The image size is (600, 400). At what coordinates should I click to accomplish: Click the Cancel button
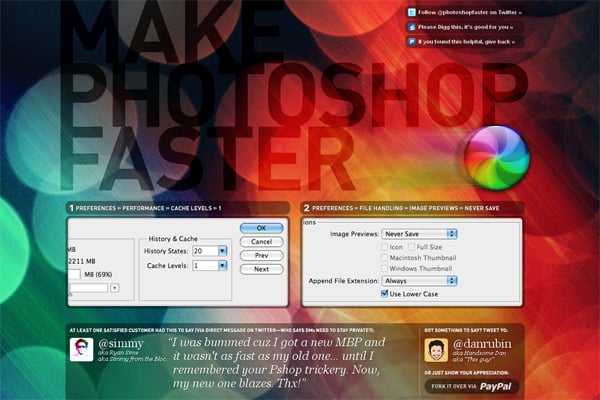pos(261,242)
